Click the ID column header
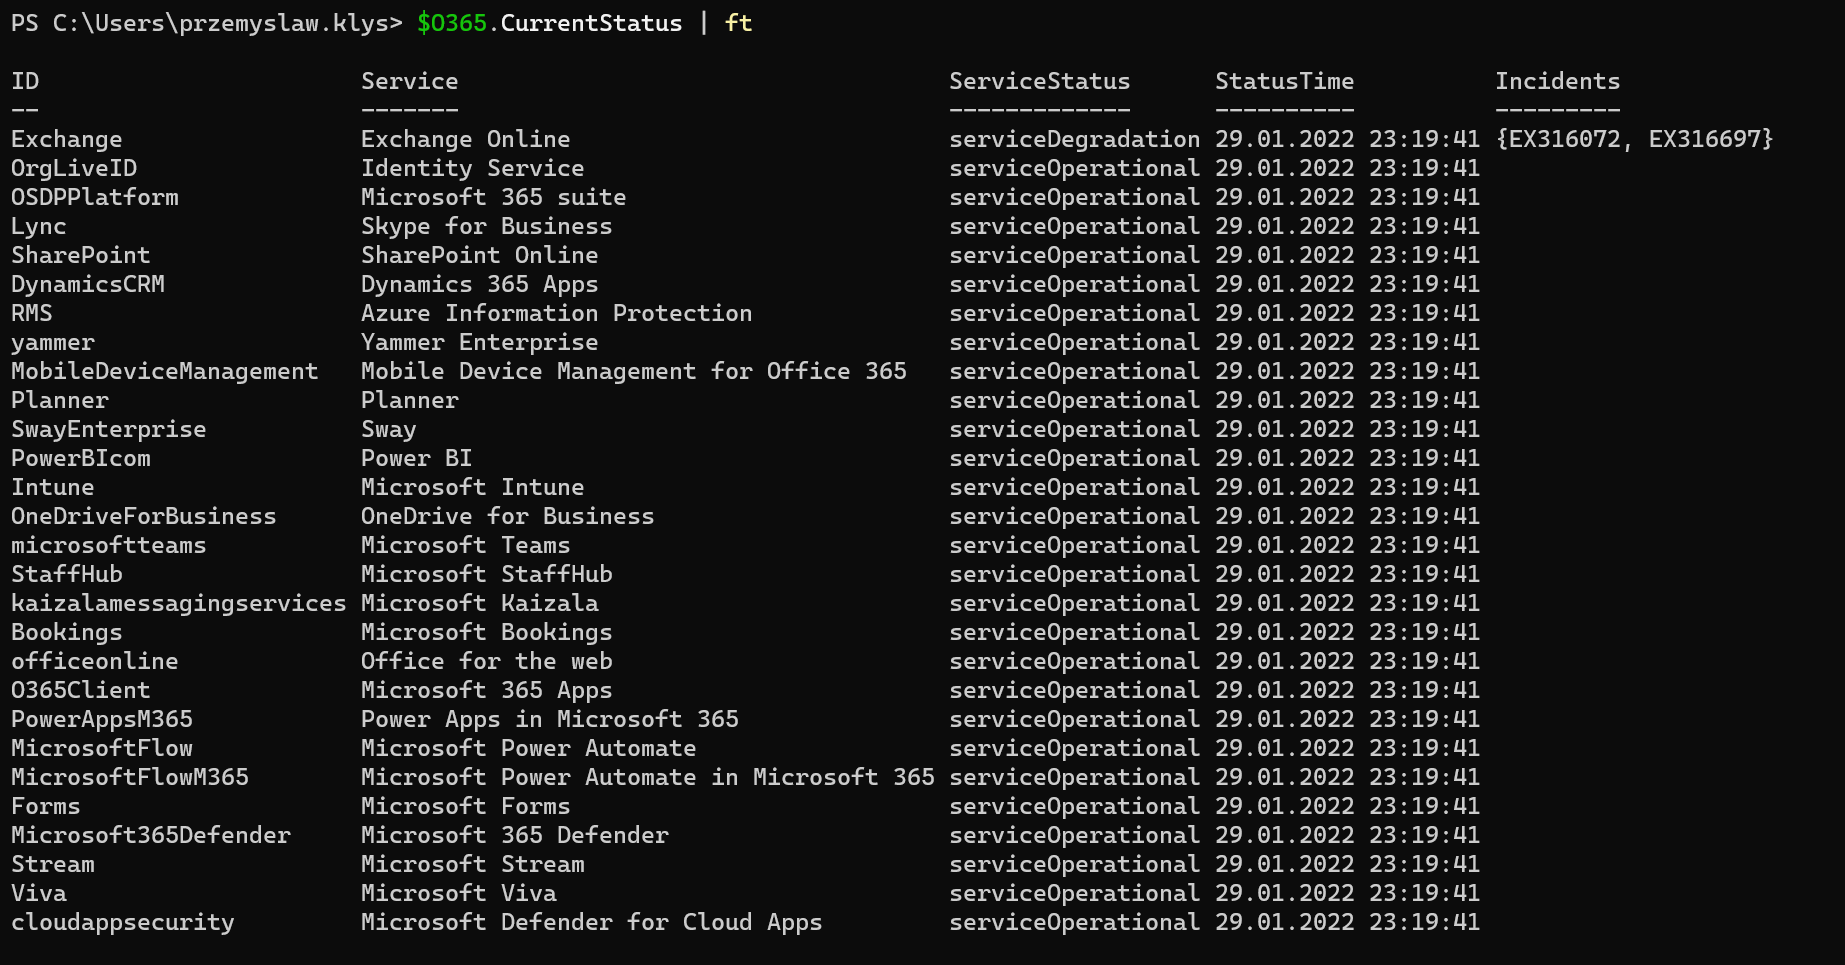The image size is (1845, 965). [x=26, y=81]
